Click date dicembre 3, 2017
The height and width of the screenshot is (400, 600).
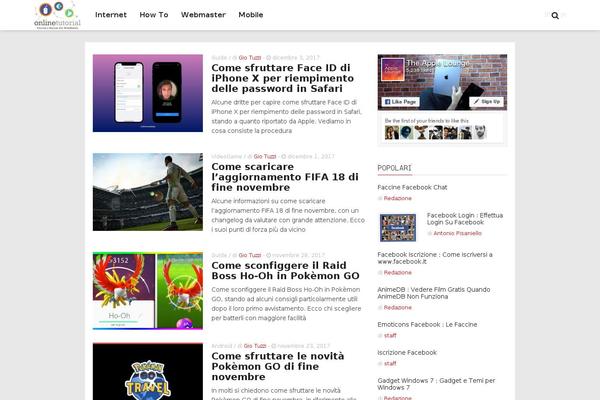coord(295,57)
